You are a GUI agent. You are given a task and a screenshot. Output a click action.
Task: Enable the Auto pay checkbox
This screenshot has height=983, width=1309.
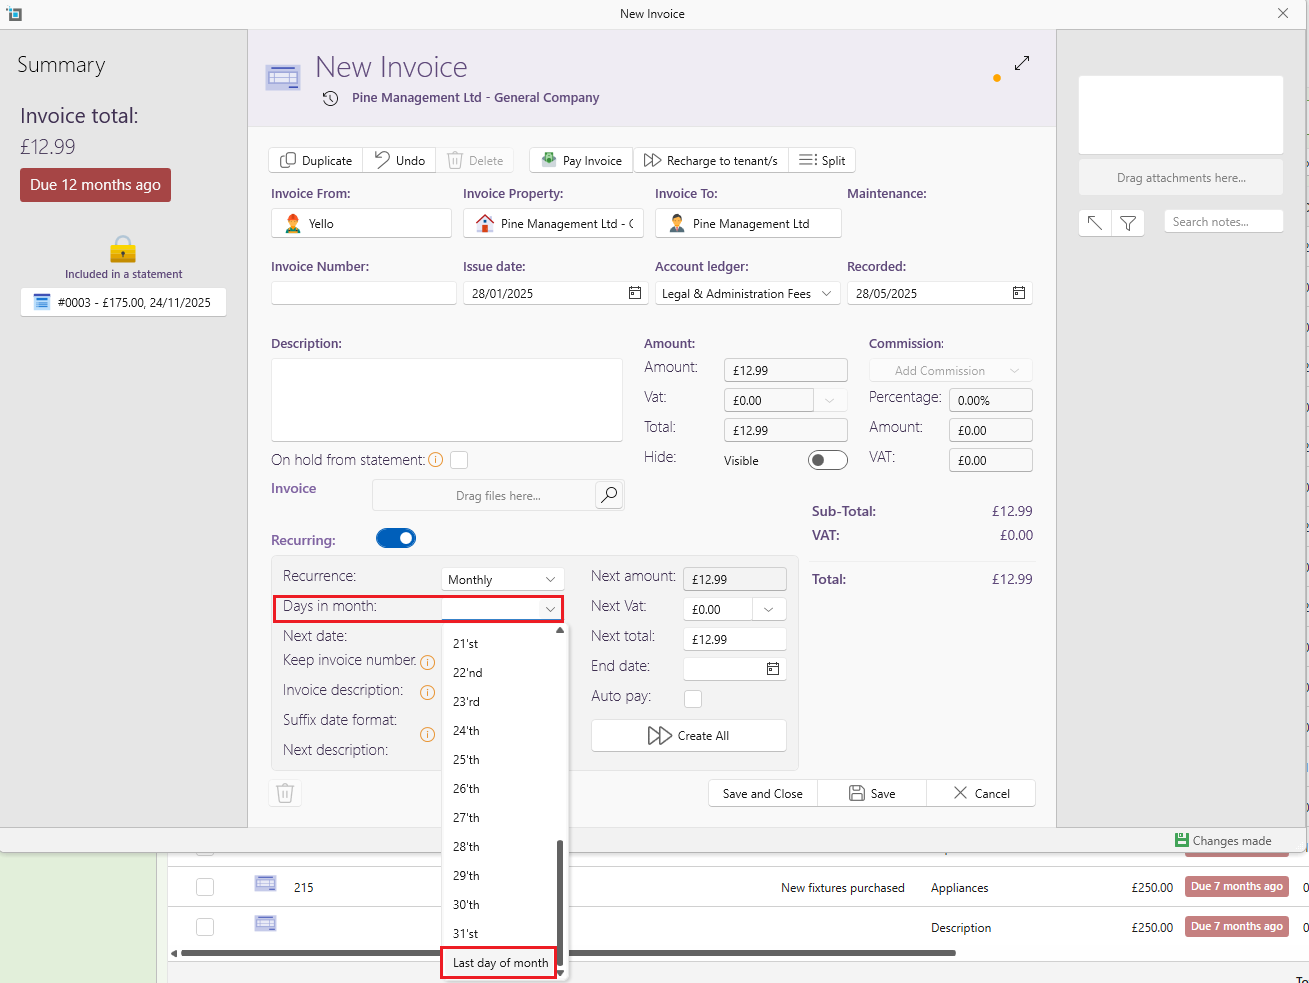pos(693,699)
